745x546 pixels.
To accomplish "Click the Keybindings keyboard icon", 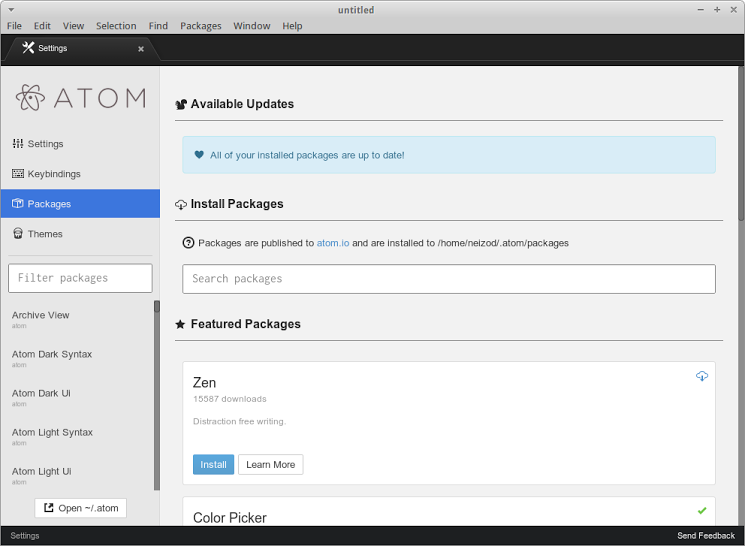I will pos(18,173).
